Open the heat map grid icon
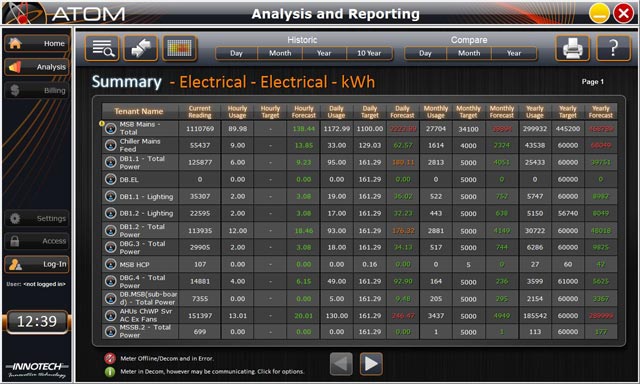The width and height of the screenshot is (640, 384). click(x=180, y=48)
